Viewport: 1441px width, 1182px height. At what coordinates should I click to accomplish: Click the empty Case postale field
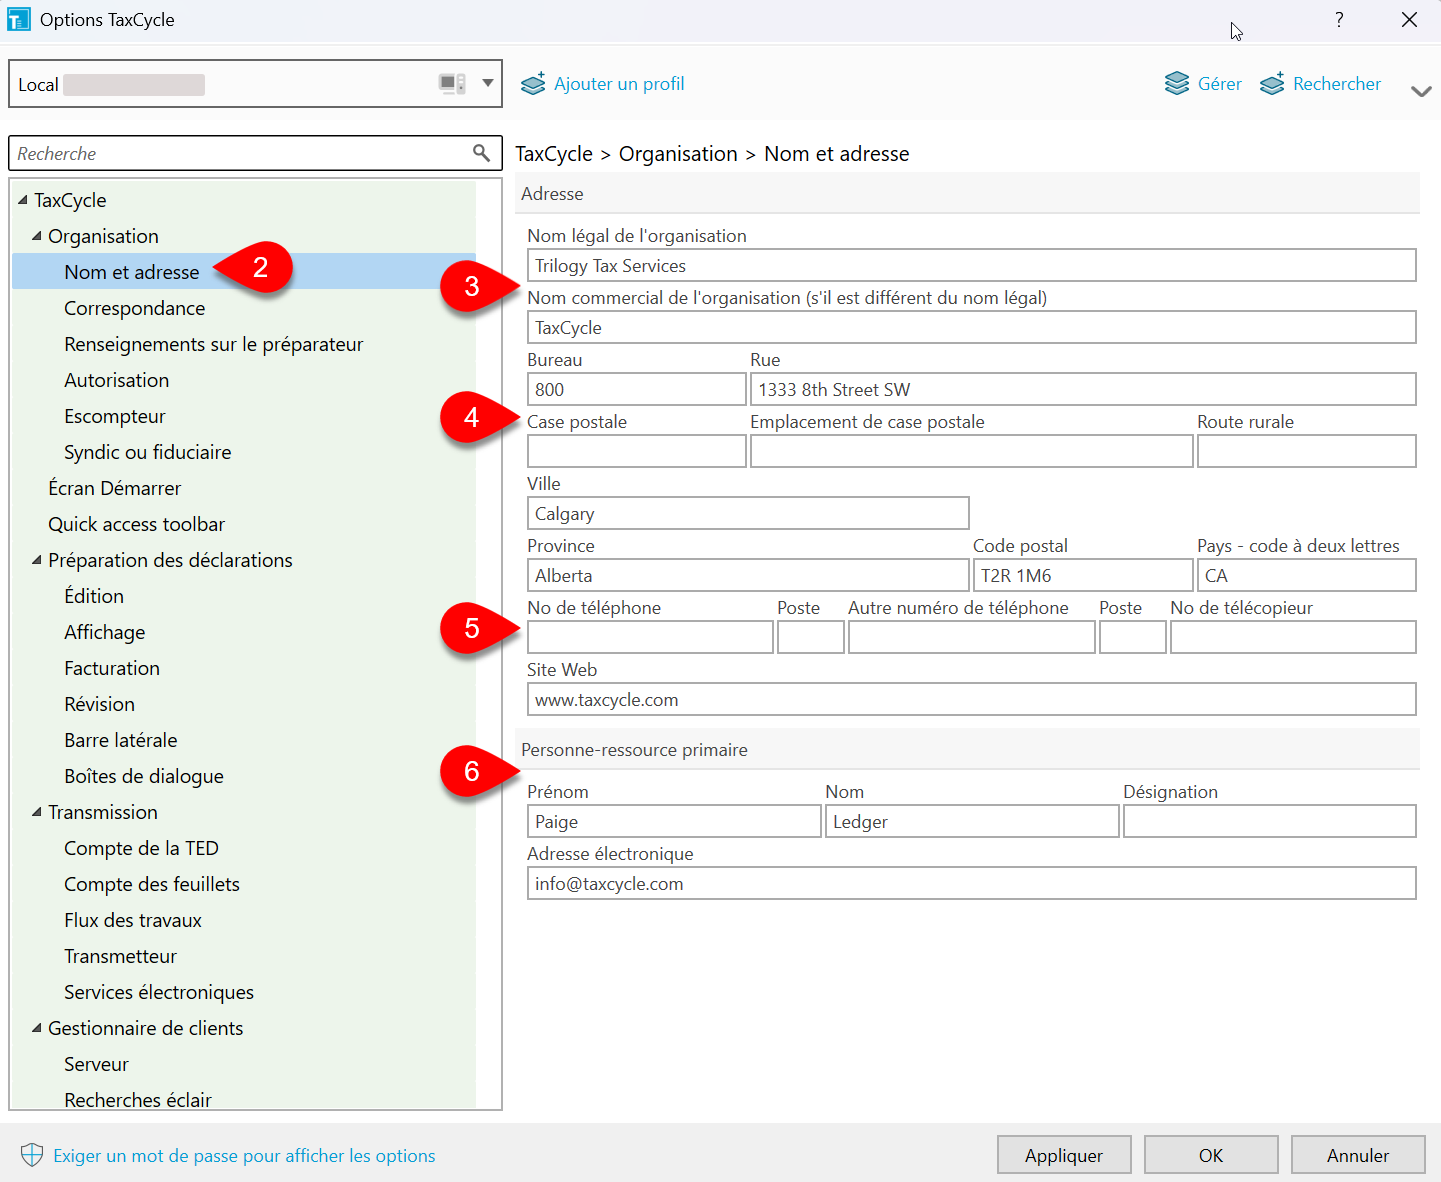[x=637, y=451]
